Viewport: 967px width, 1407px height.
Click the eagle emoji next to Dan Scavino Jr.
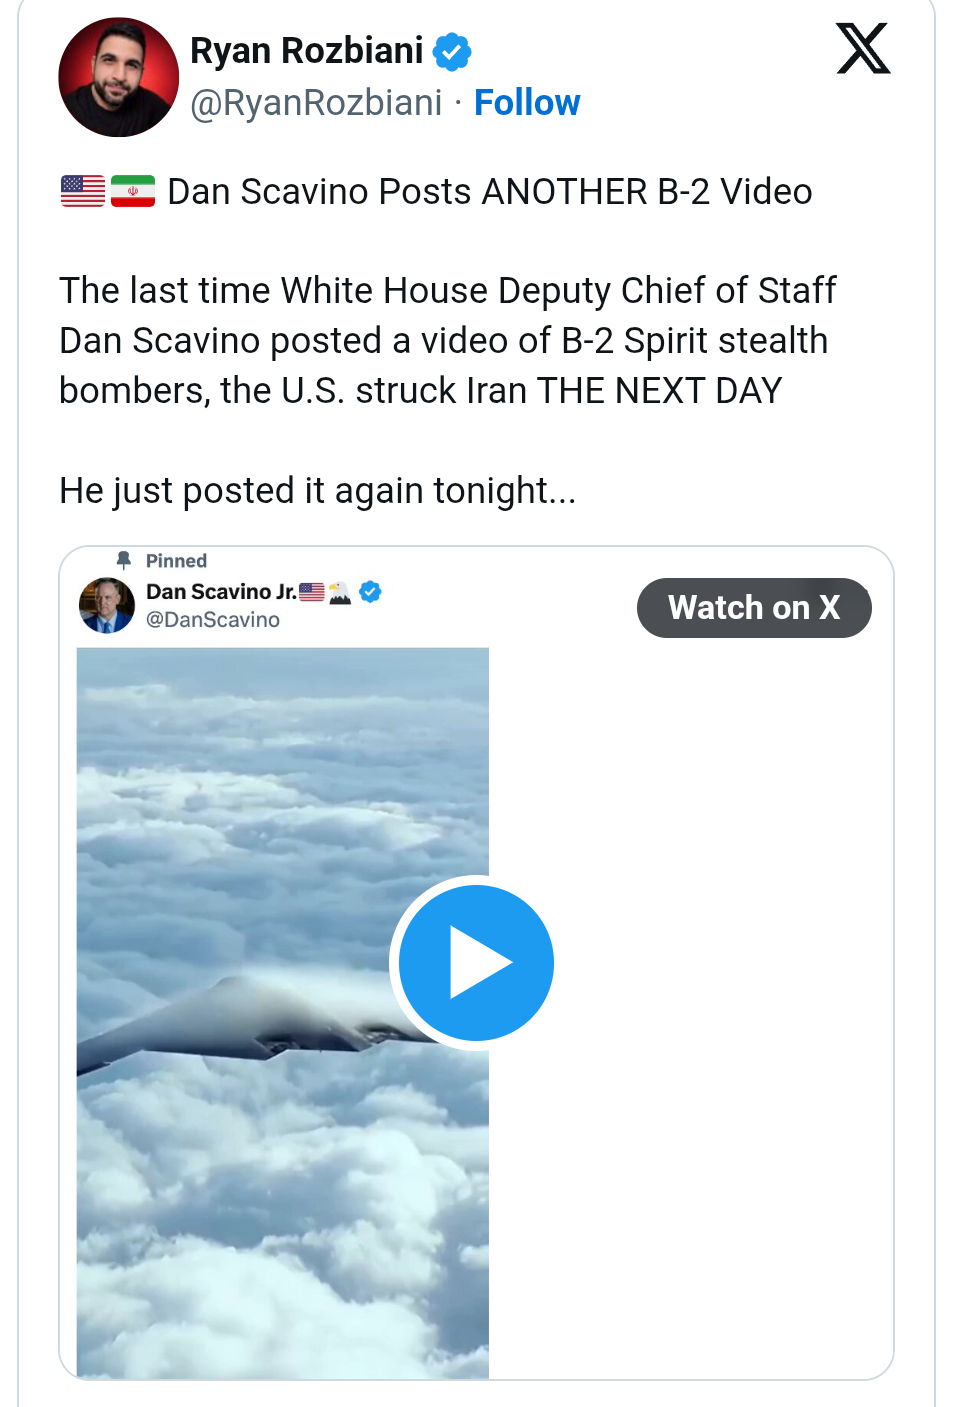click(x=340, y=592)
